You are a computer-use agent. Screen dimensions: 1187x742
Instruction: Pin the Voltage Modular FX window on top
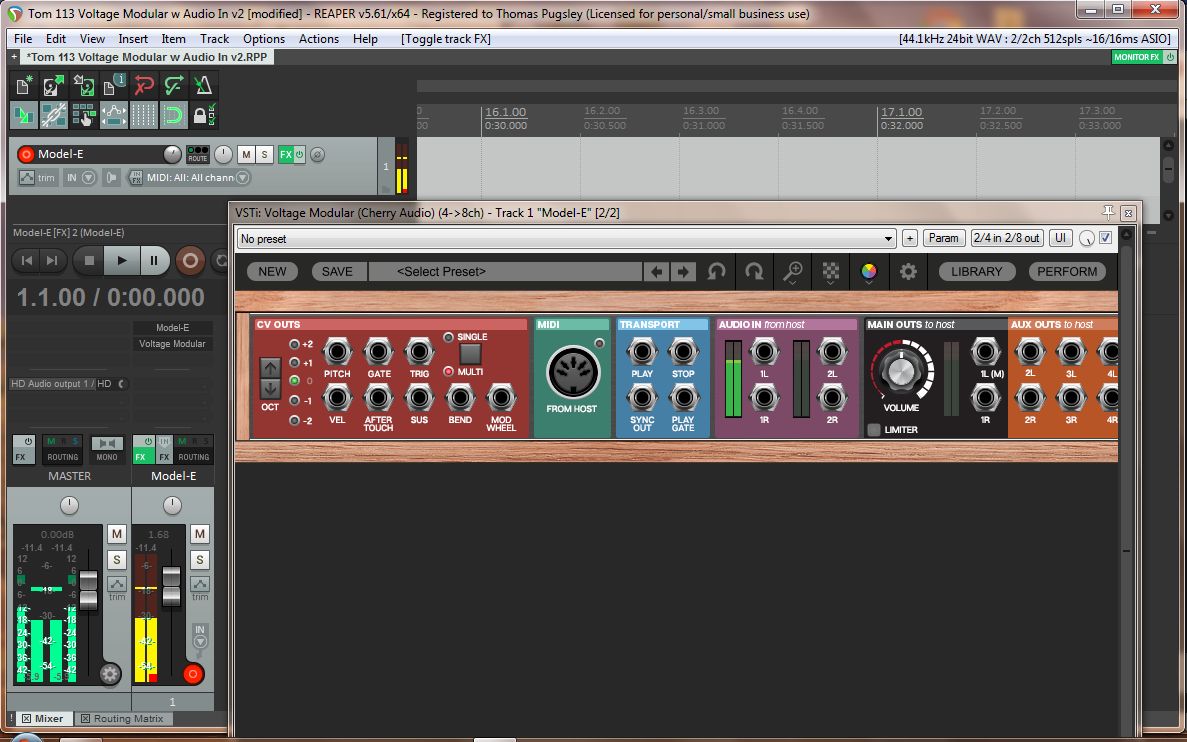pos(1108,212)
